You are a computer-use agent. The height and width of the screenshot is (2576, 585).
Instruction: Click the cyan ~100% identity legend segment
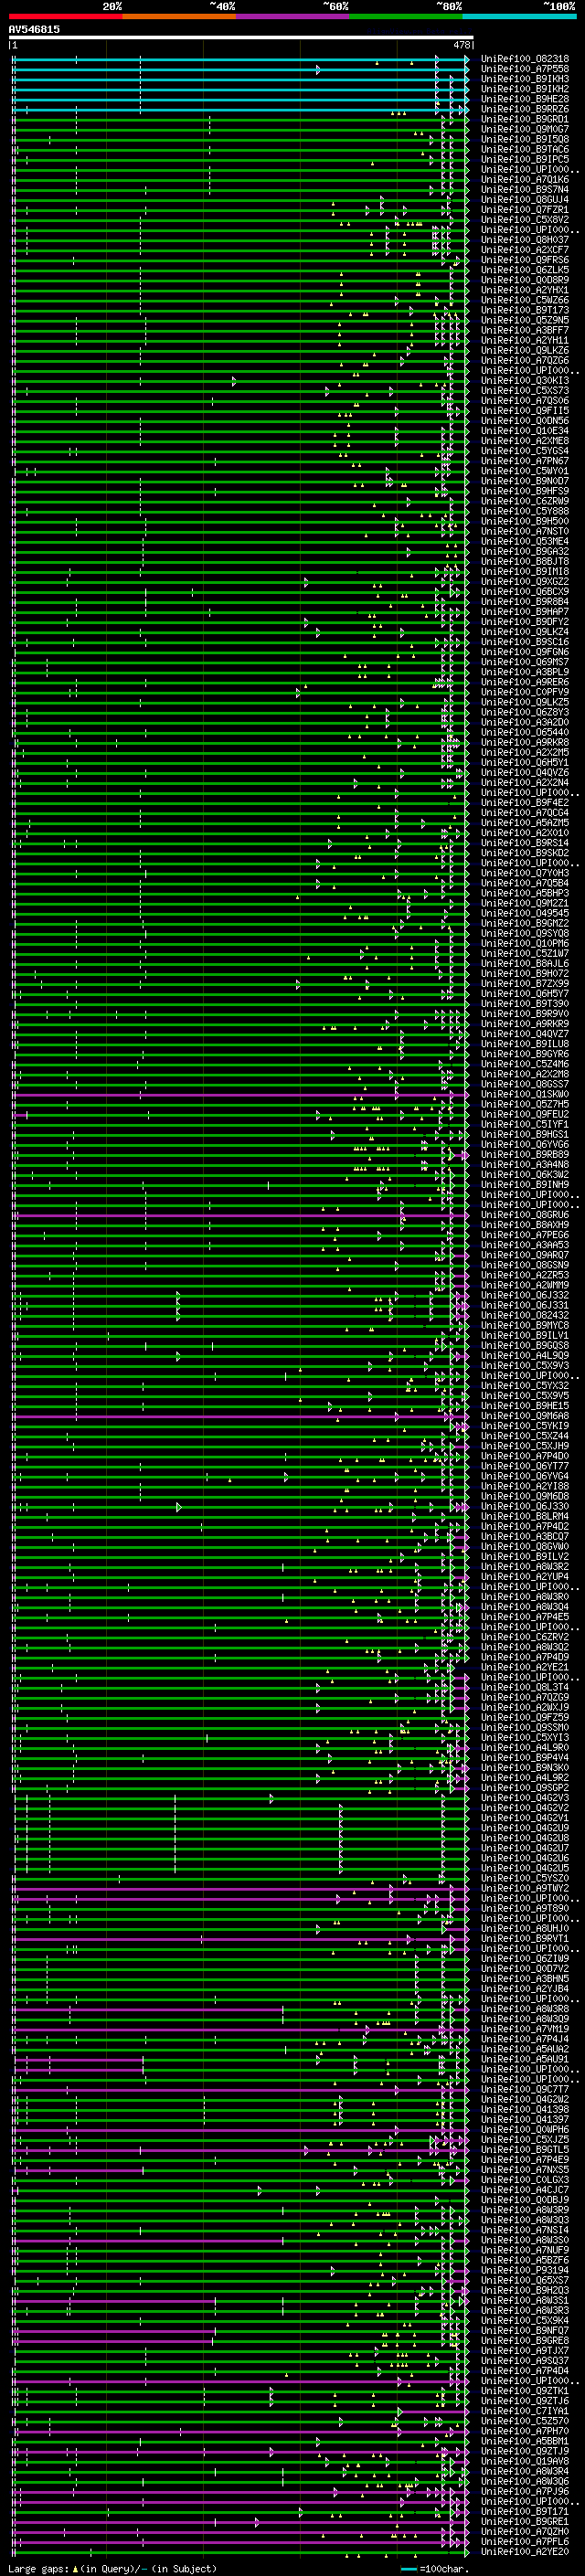pos(519,16)
